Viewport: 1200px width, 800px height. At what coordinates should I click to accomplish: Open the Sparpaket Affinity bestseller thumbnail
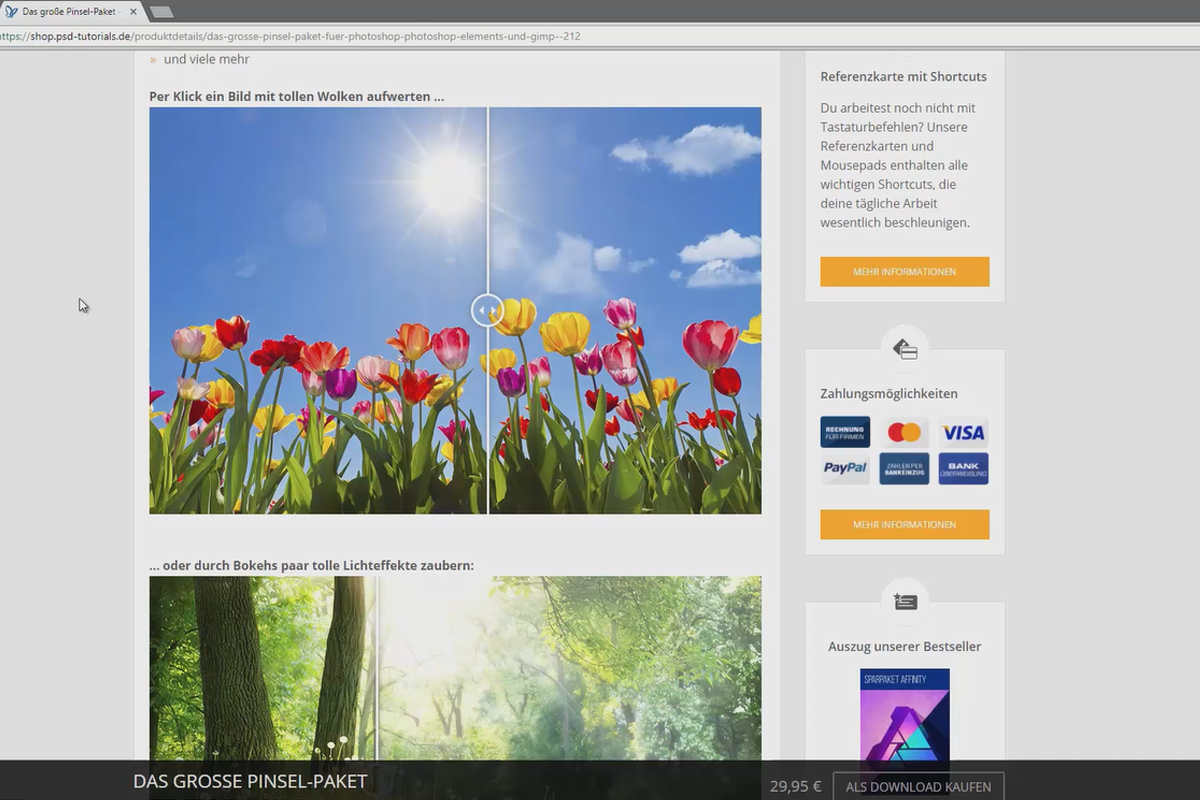pos(905,715)
